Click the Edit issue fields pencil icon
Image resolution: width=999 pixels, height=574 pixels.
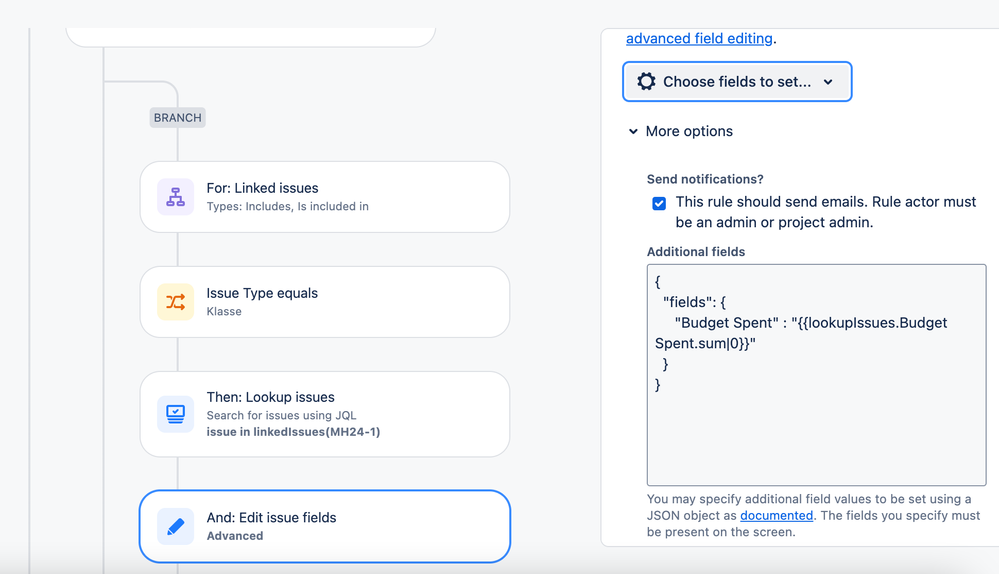click(175, 526)
